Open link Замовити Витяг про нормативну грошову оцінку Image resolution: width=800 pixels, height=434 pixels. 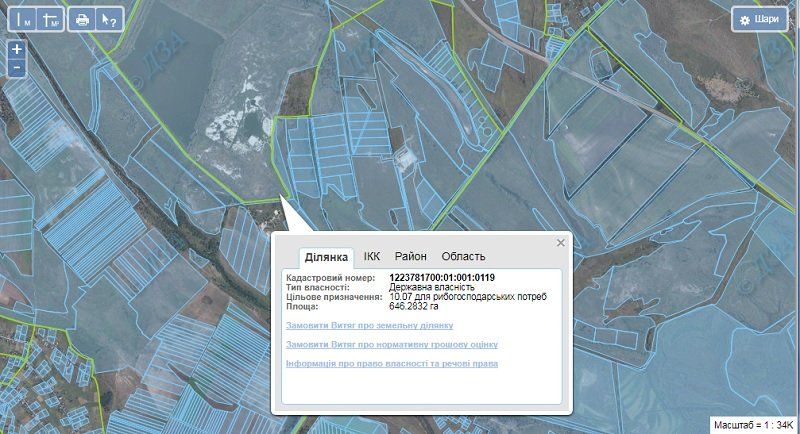click(391, 344)
